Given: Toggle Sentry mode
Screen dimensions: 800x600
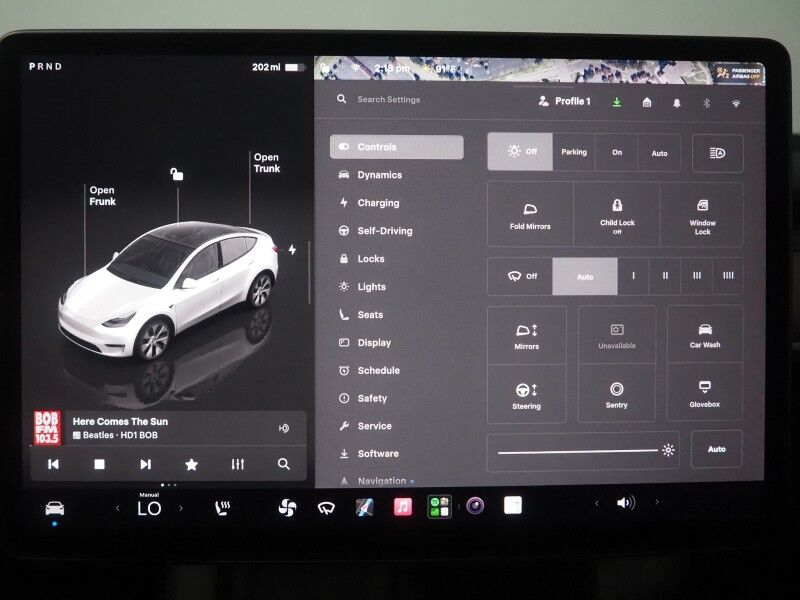Looking at the screenshot, I should point(616,394).
